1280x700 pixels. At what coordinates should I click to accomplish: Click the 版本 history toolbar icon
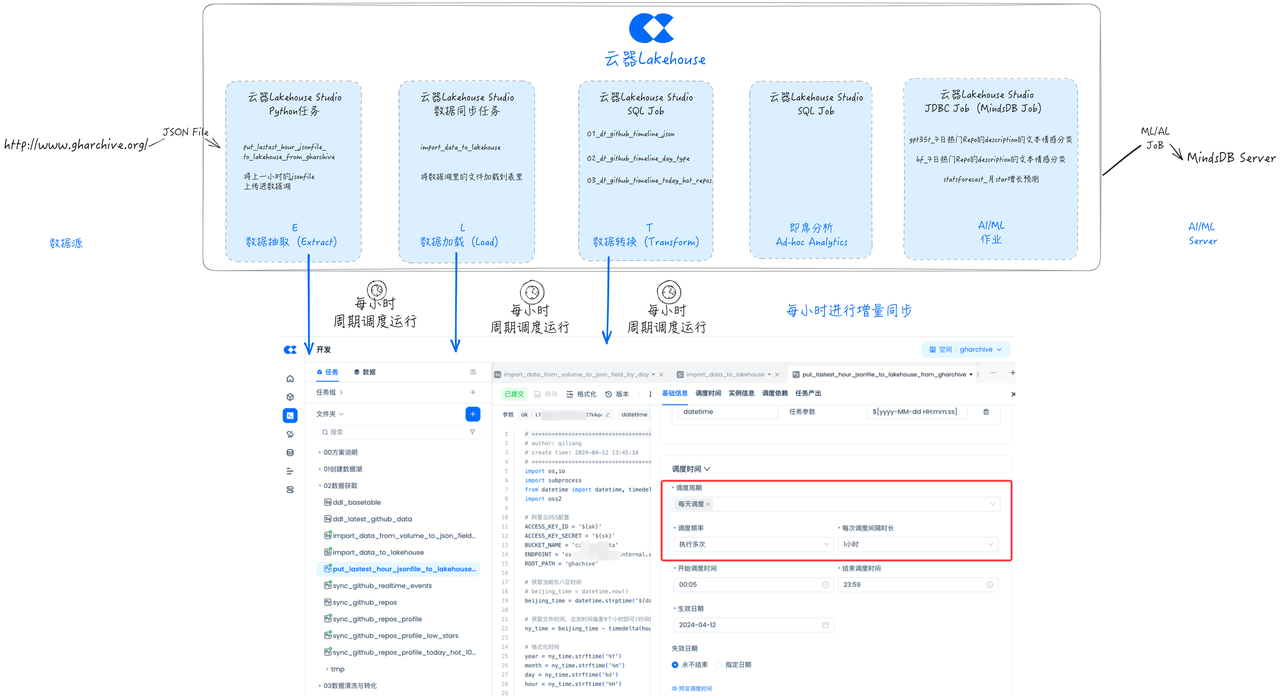617,394
